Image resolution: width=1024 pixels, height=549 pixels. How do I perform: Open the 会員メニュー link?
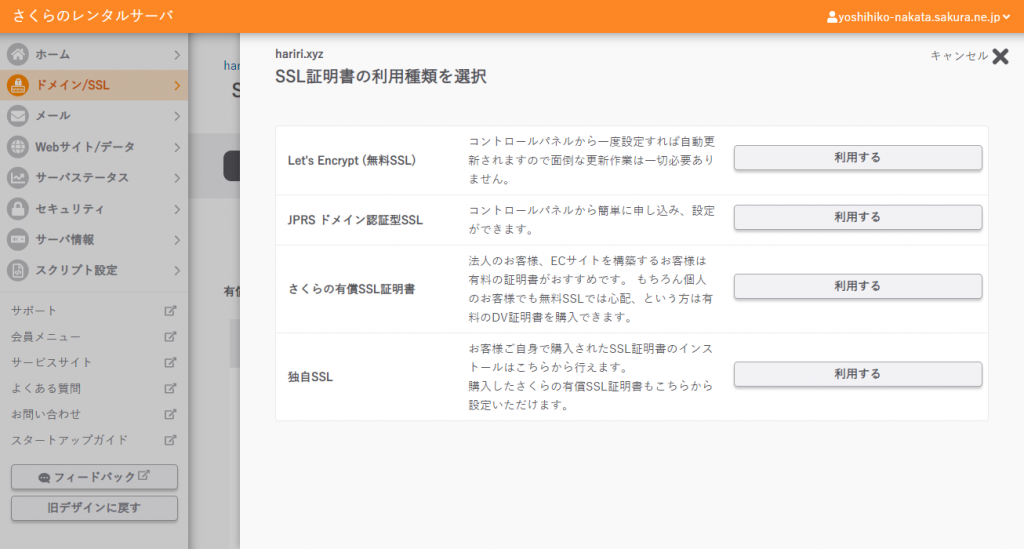46,337
